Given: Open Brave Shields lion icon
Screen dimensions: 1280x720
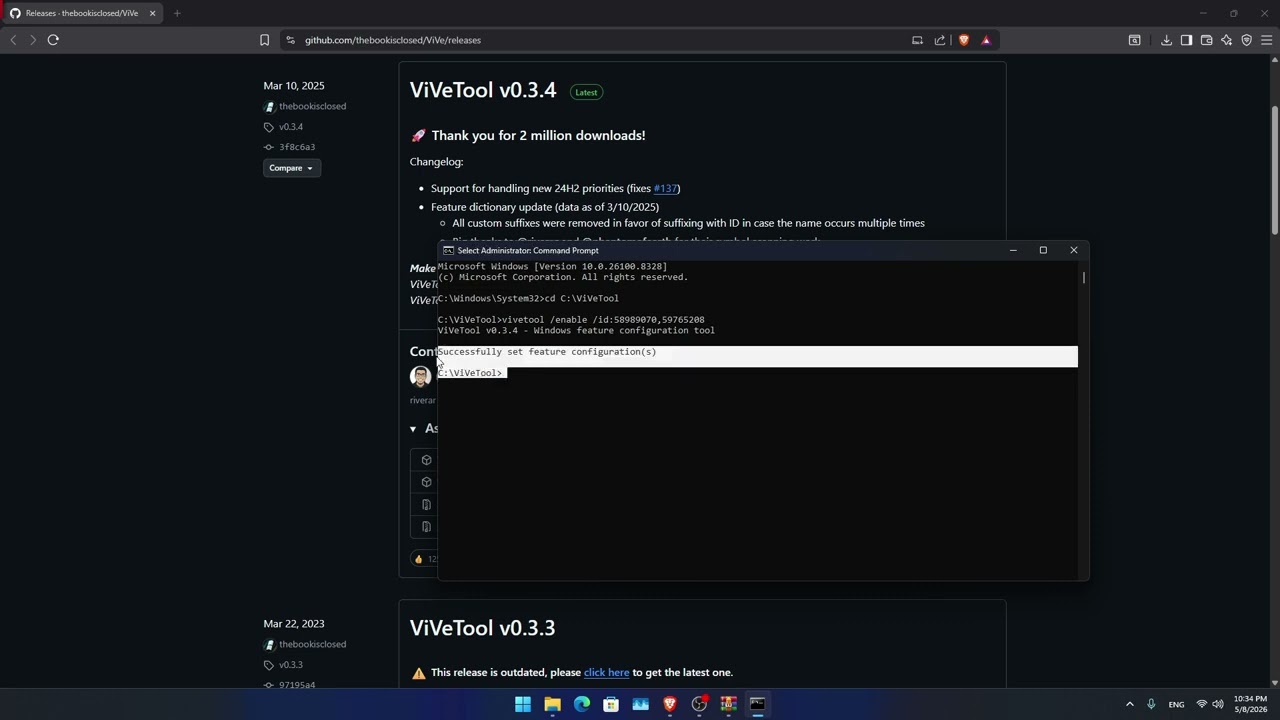Looking at the screenshot, I should pos(964,40).
